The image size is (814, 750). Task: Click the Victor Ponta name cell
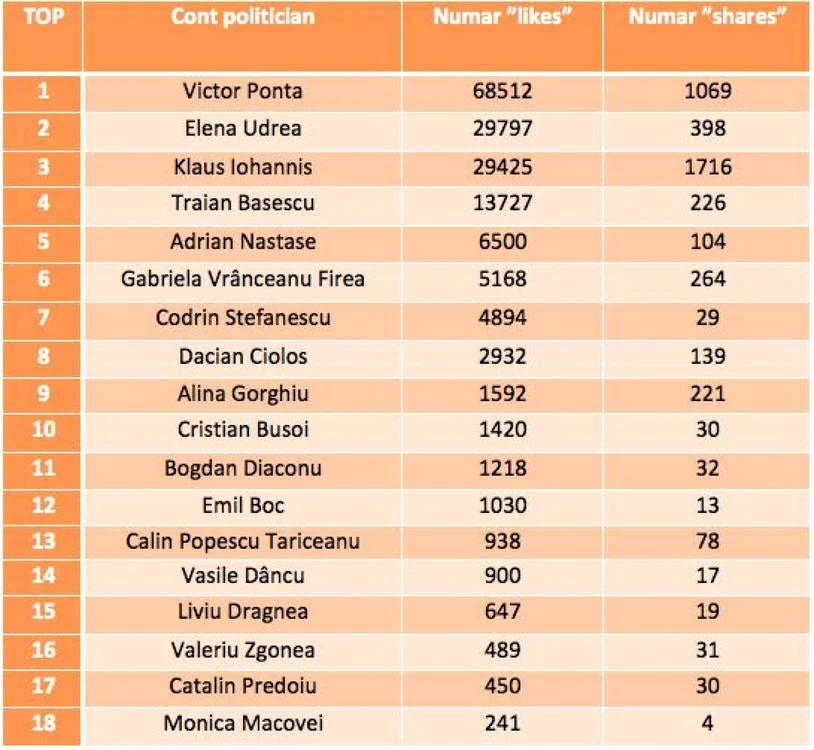[242, 92]
